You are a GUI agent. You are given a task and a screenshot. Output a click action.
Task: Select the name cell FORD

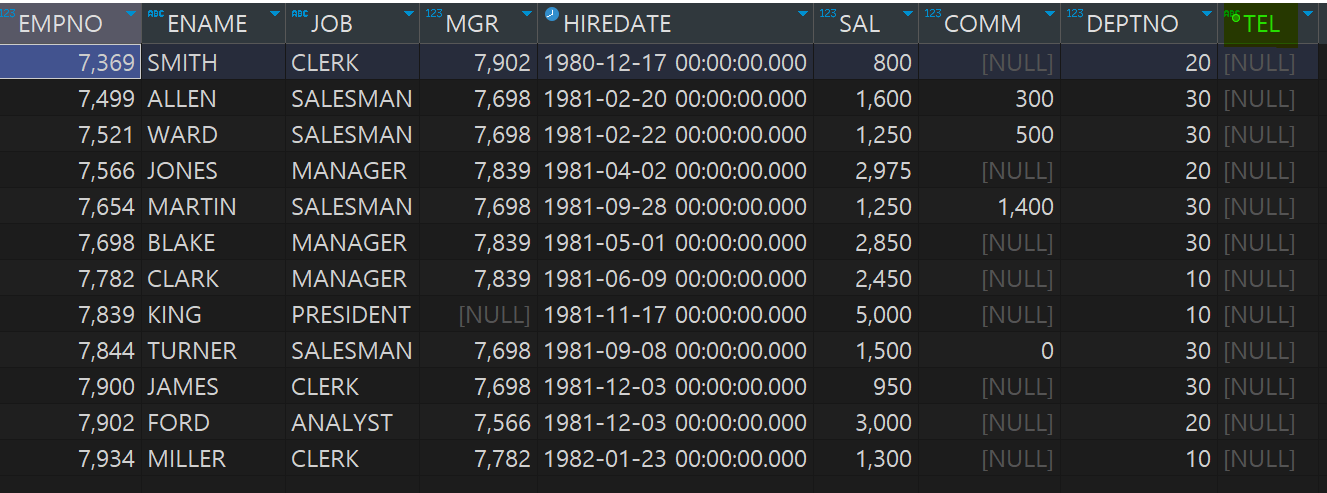(x=214, y=423)
